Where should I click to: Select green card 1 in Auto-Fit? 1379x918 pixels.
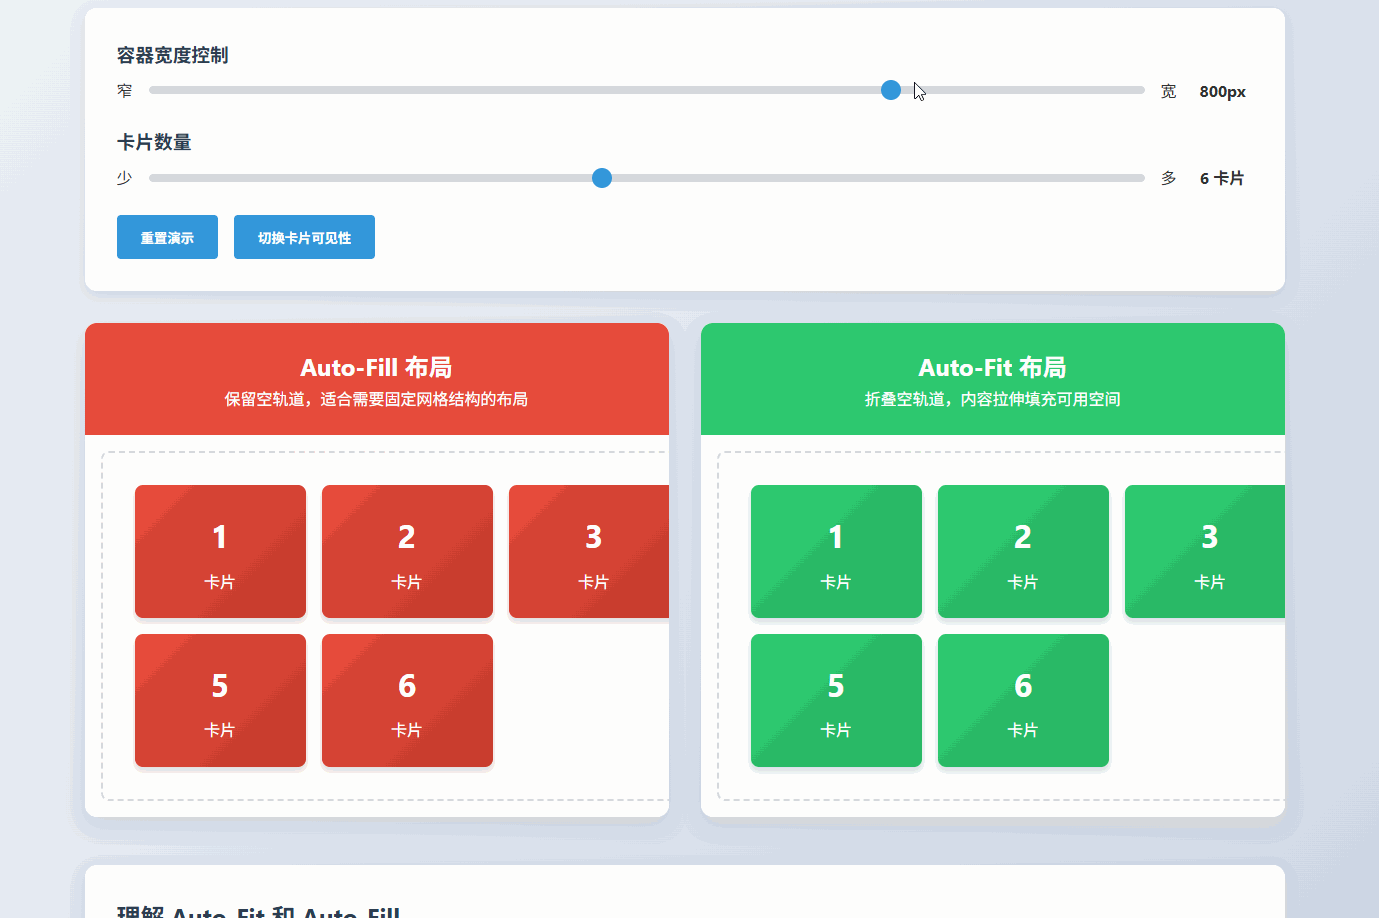(836, 552)
